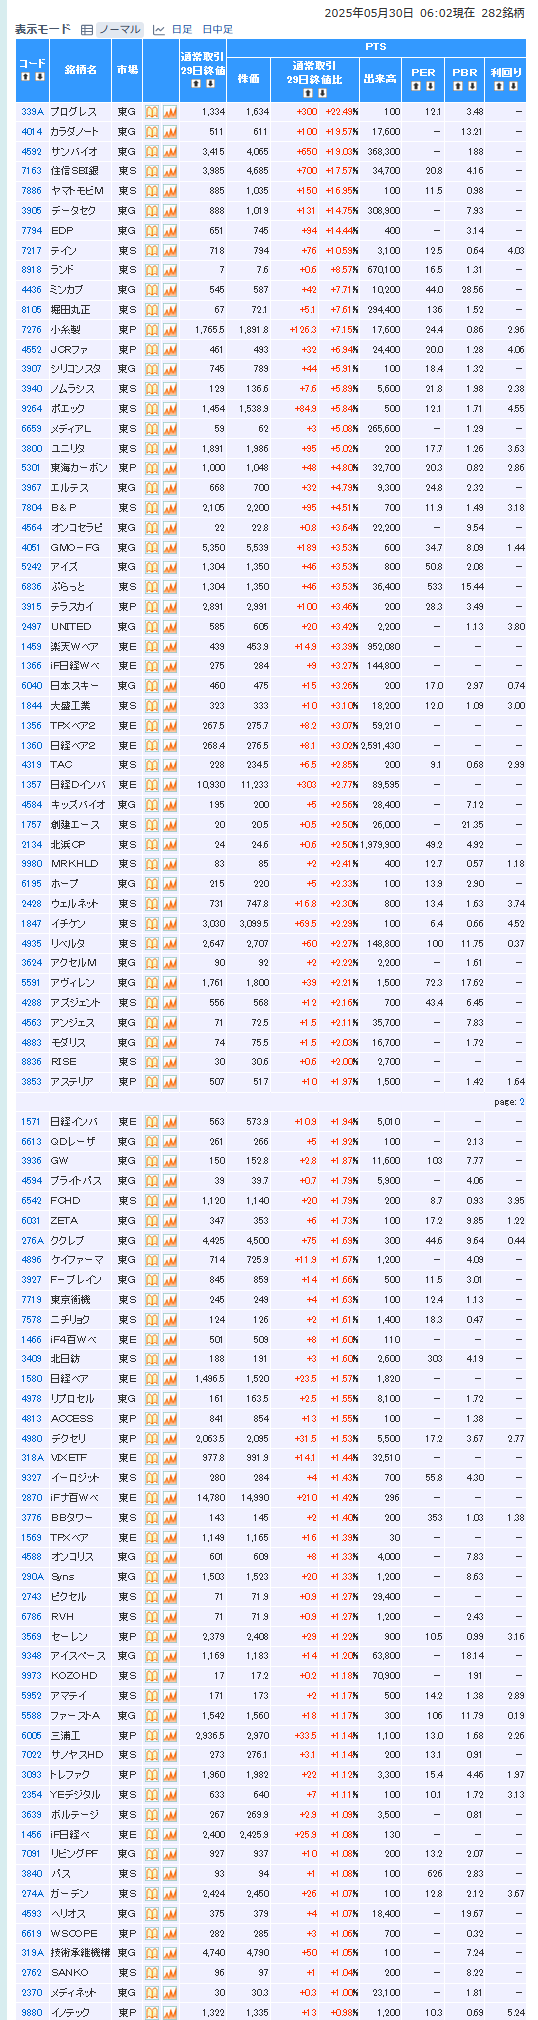Sort 利回り column descending
Image resolution: width=538 pixels, height=2020 pixels.
click(512, 86)
